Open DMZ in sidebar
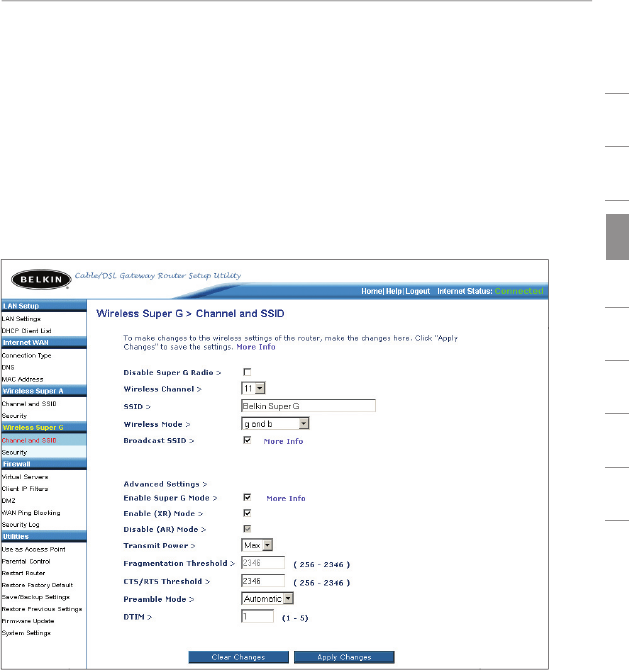 pos(9,501)
